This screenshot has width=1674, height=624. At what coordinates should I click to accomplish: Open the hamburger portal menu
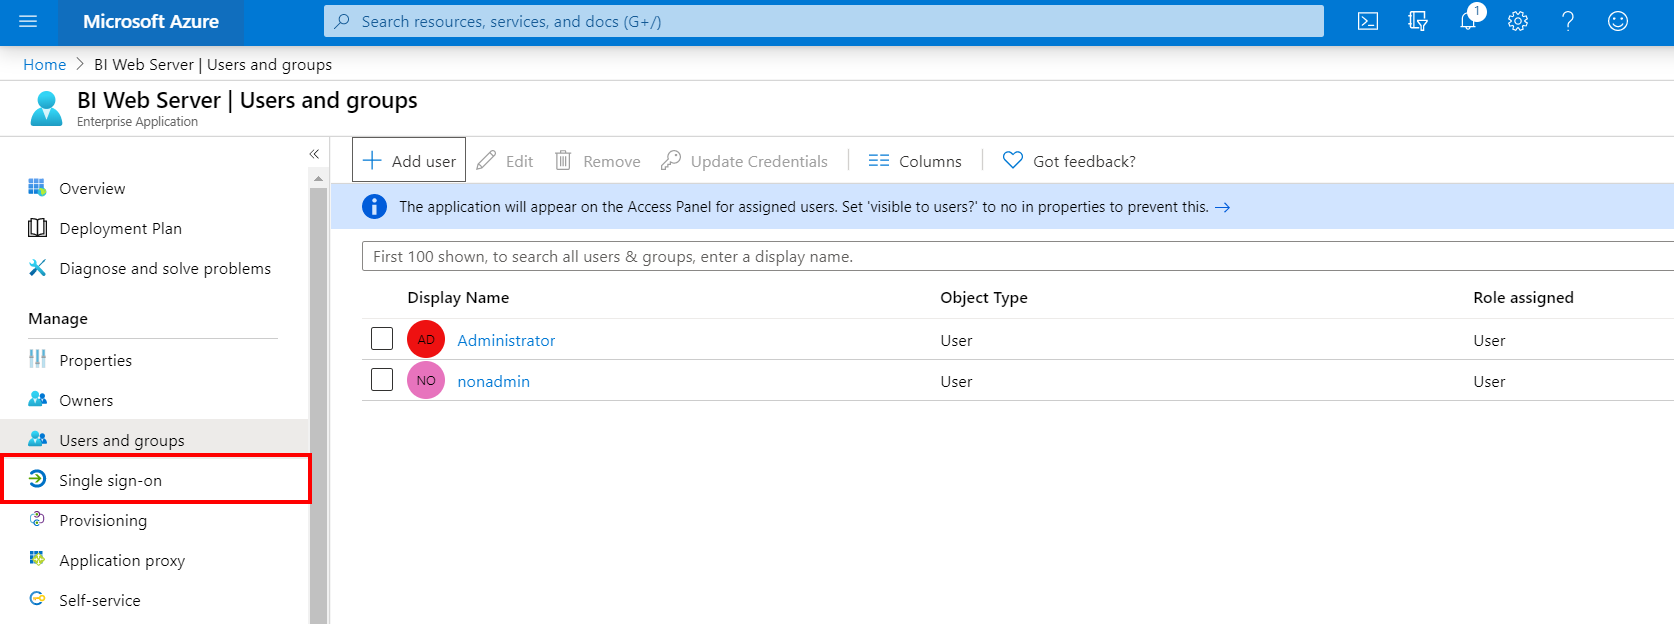click(x=28, y=21)
